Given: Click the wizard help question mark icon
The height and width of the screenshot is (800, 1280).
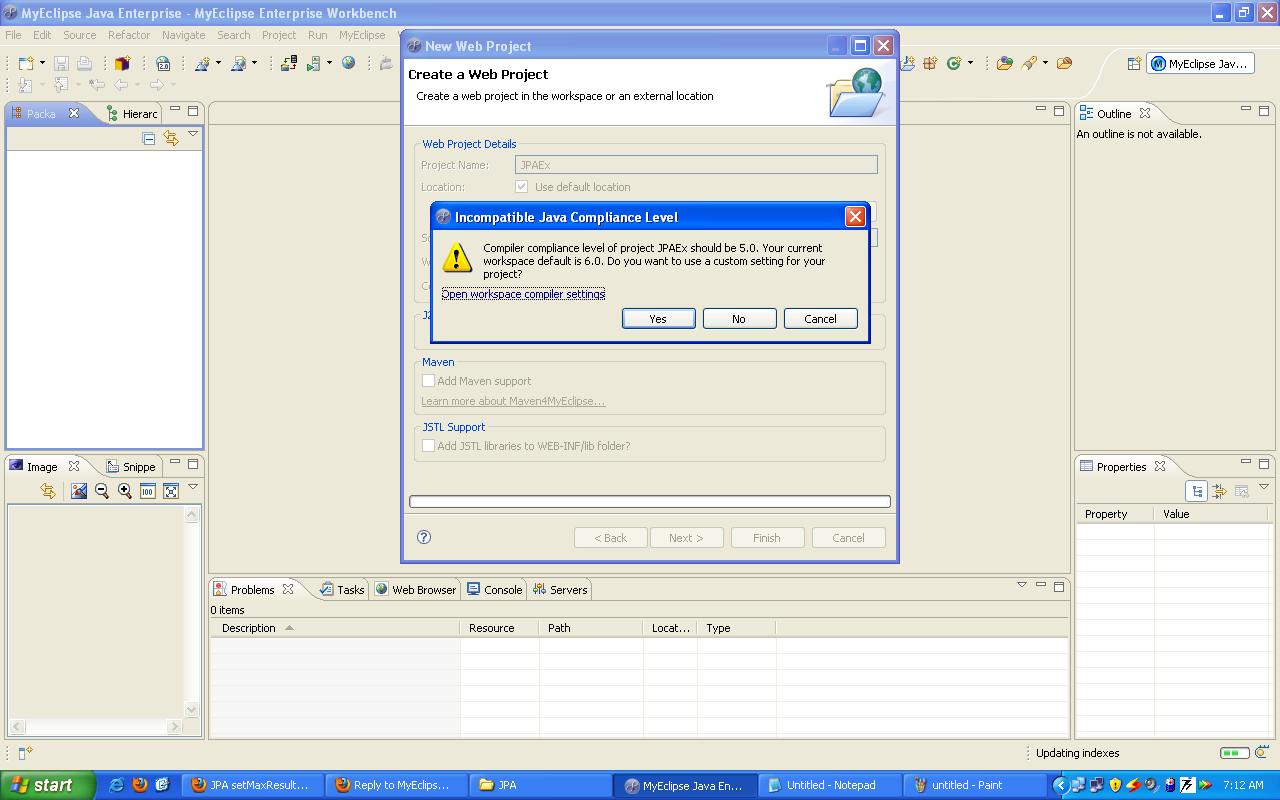Looking at the screenshot, I should pyautogui.click(x=424, y=537).
